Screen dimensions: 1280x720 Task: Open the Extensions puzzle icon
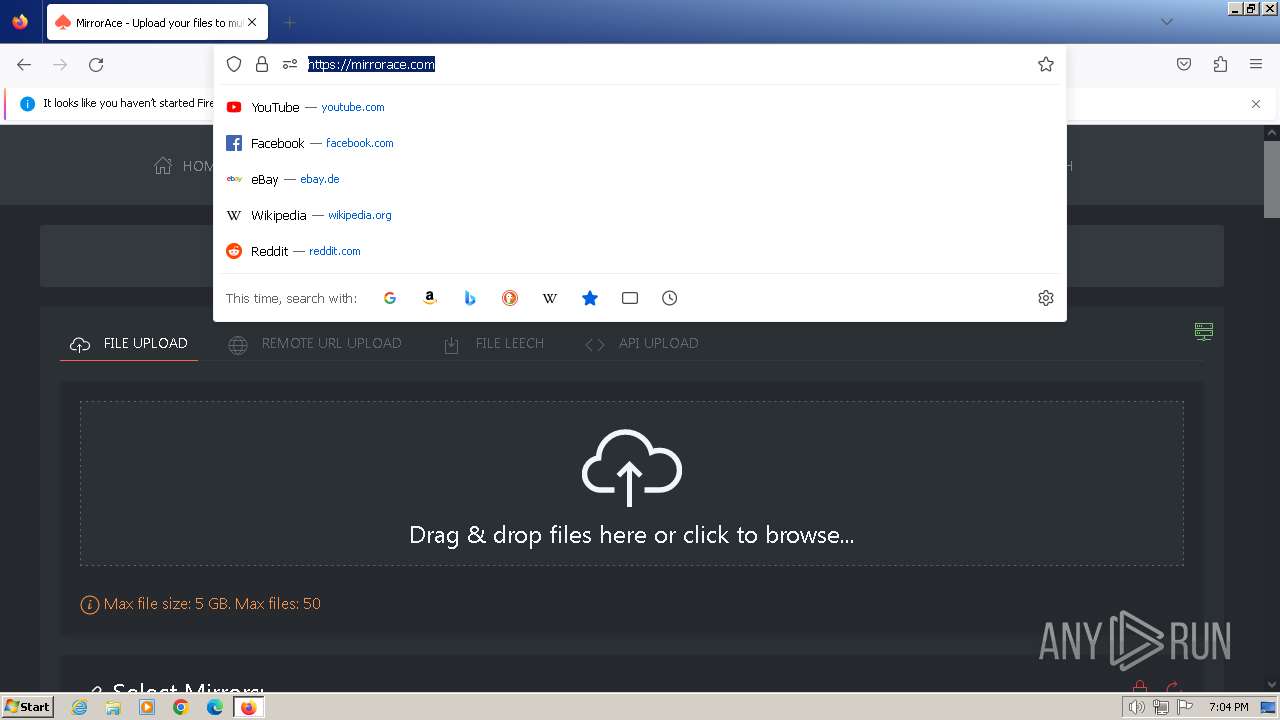pyautogui.click(x=1220, y=64)
